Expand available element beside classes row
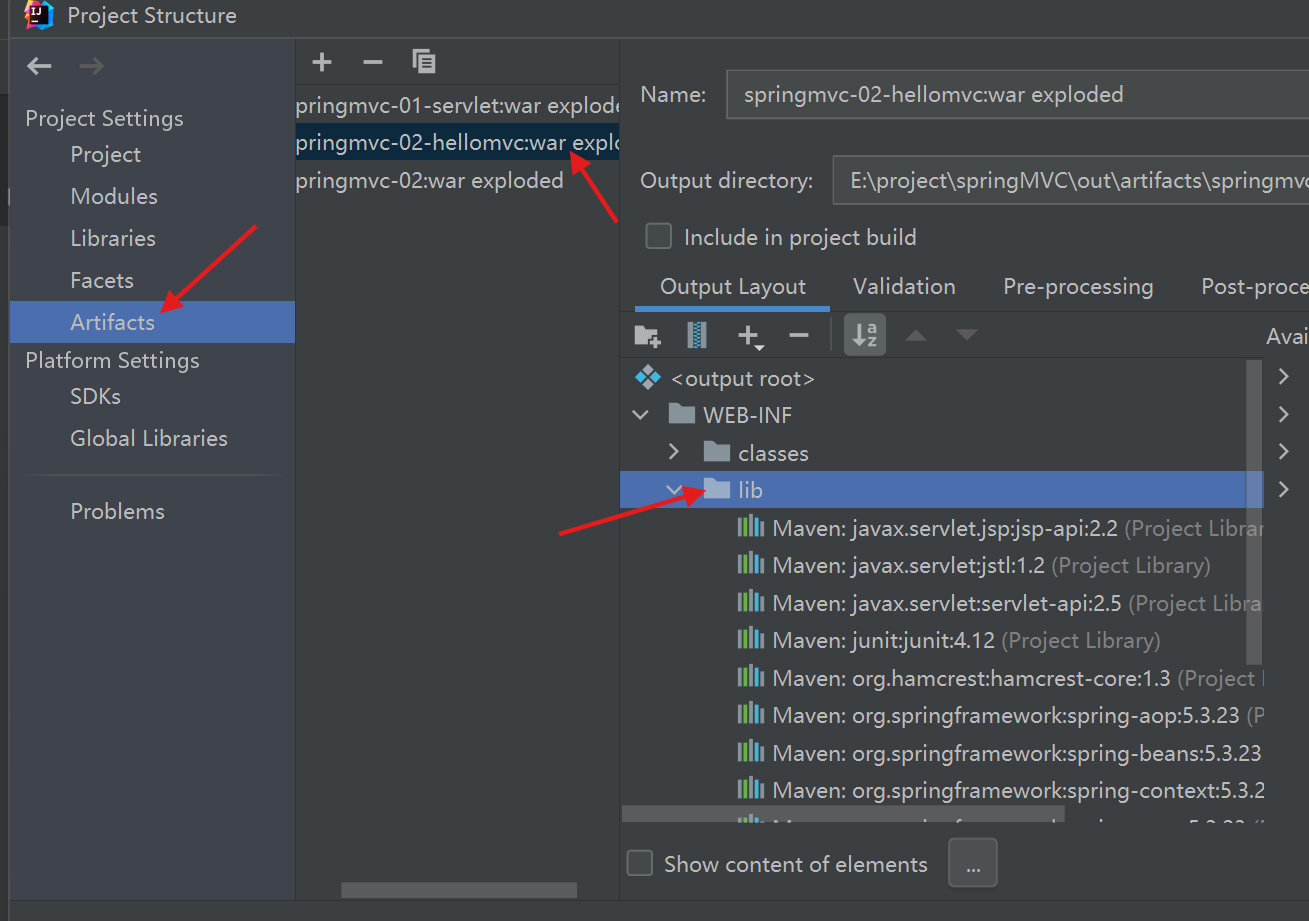This screenshot has height=921, width=1309. (x=1283, y=452)
